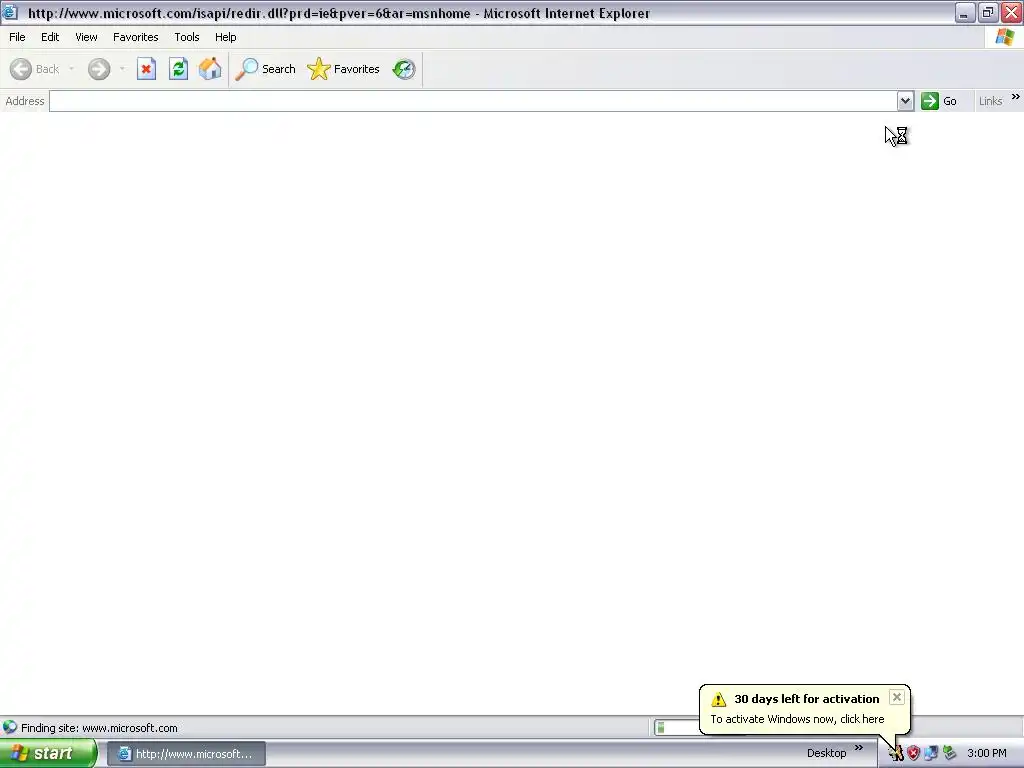
Task: Click the 'Finding site: www.microsoft.com' status text
Action: tap(99, 728)
